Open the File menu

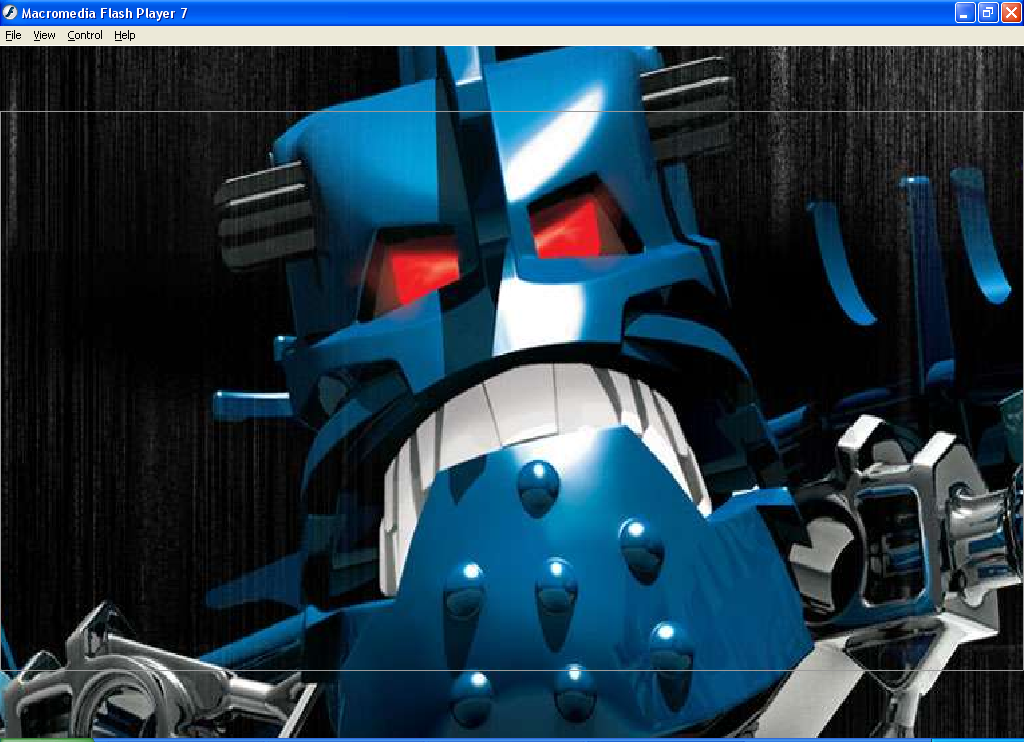13,35
